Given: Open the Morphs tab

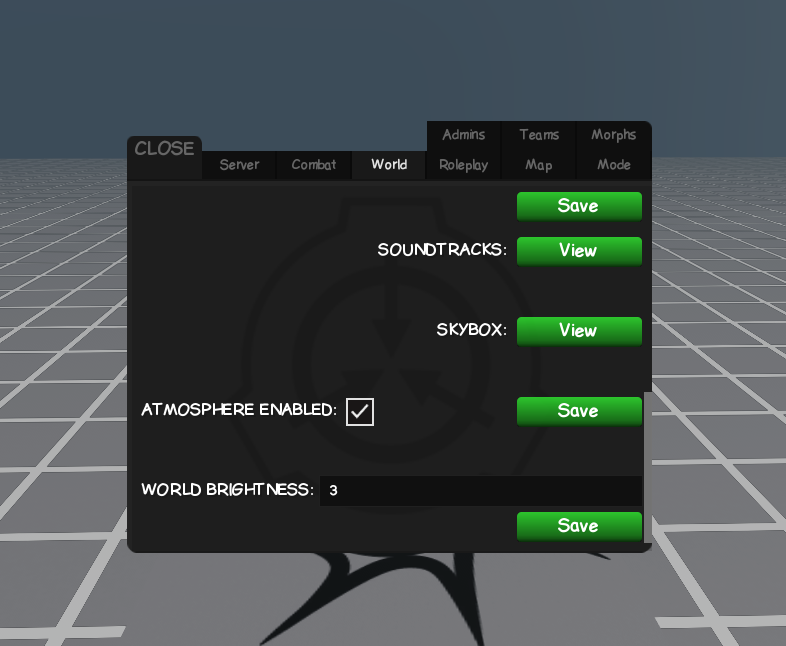Looking at the screenshot, I should tap(614, 135).
